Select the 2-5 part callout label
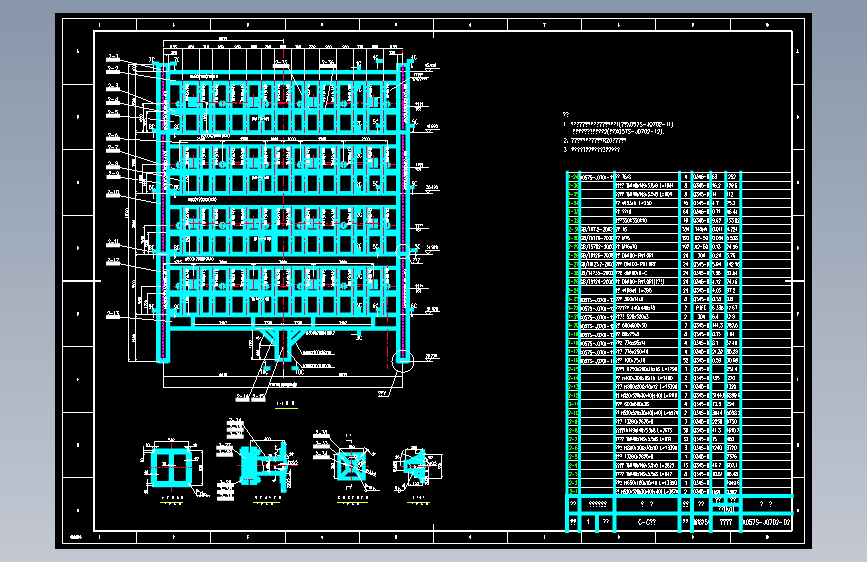This screenshot has width=867, height=562. tap(113, 113)
